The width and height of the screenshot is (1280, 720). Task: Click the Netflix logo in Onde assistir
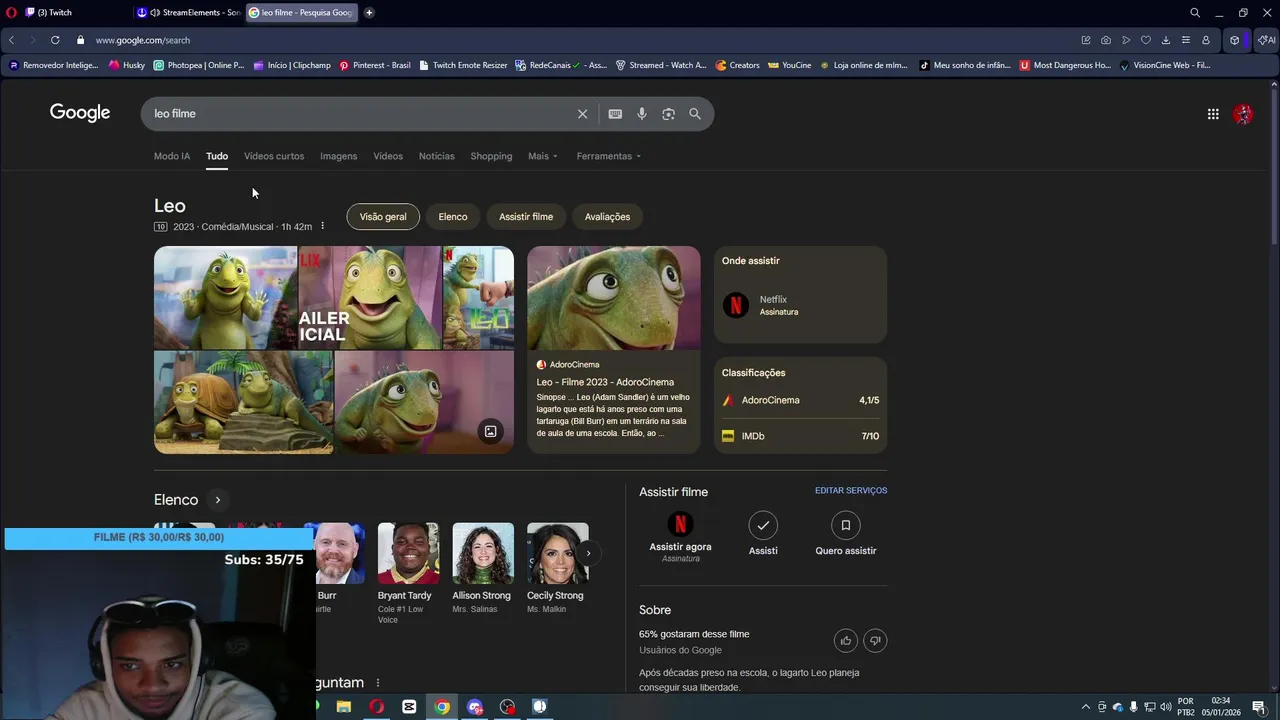(x=736, y=305)
